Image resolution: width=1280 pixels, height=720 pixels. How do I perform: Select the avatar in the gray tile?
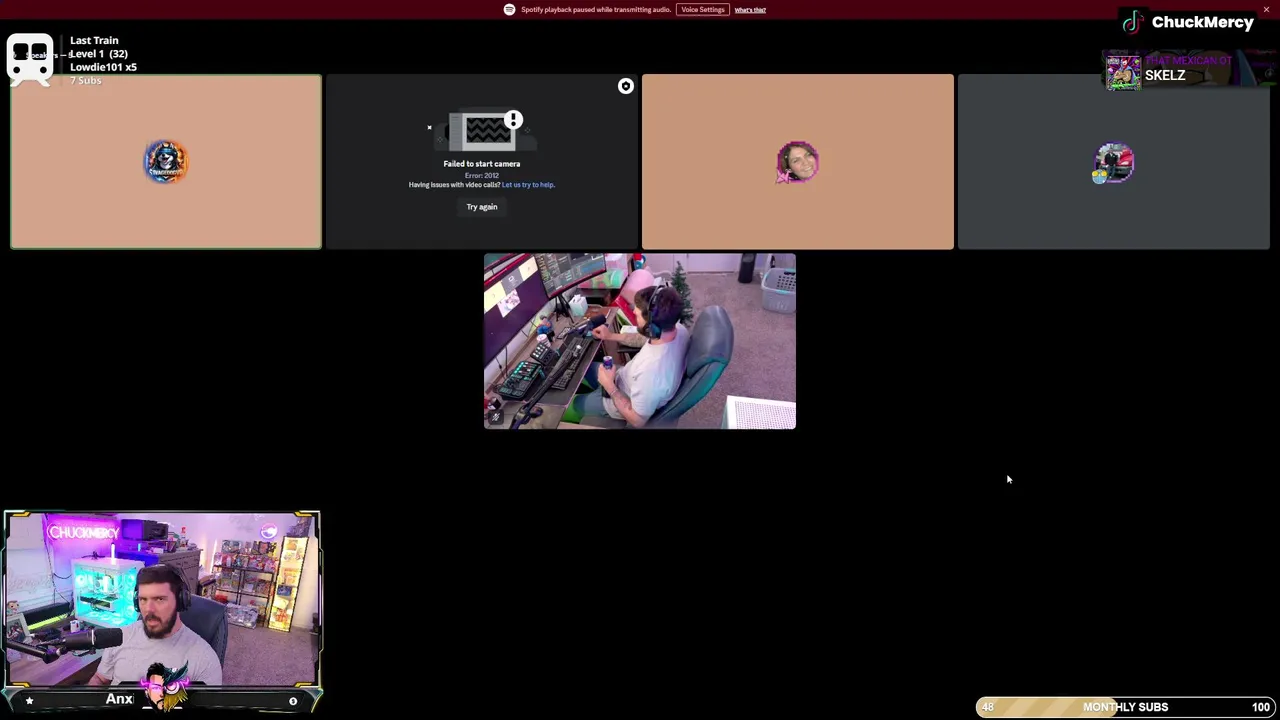(x=1113, y=163)
